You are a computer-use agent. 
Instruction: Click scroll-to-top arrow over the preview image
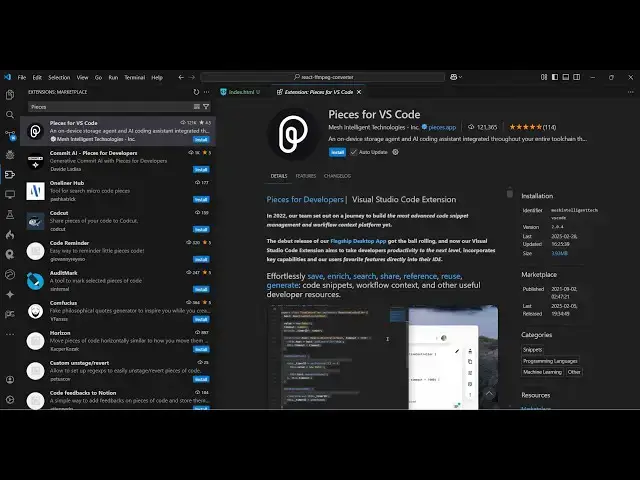489,394
